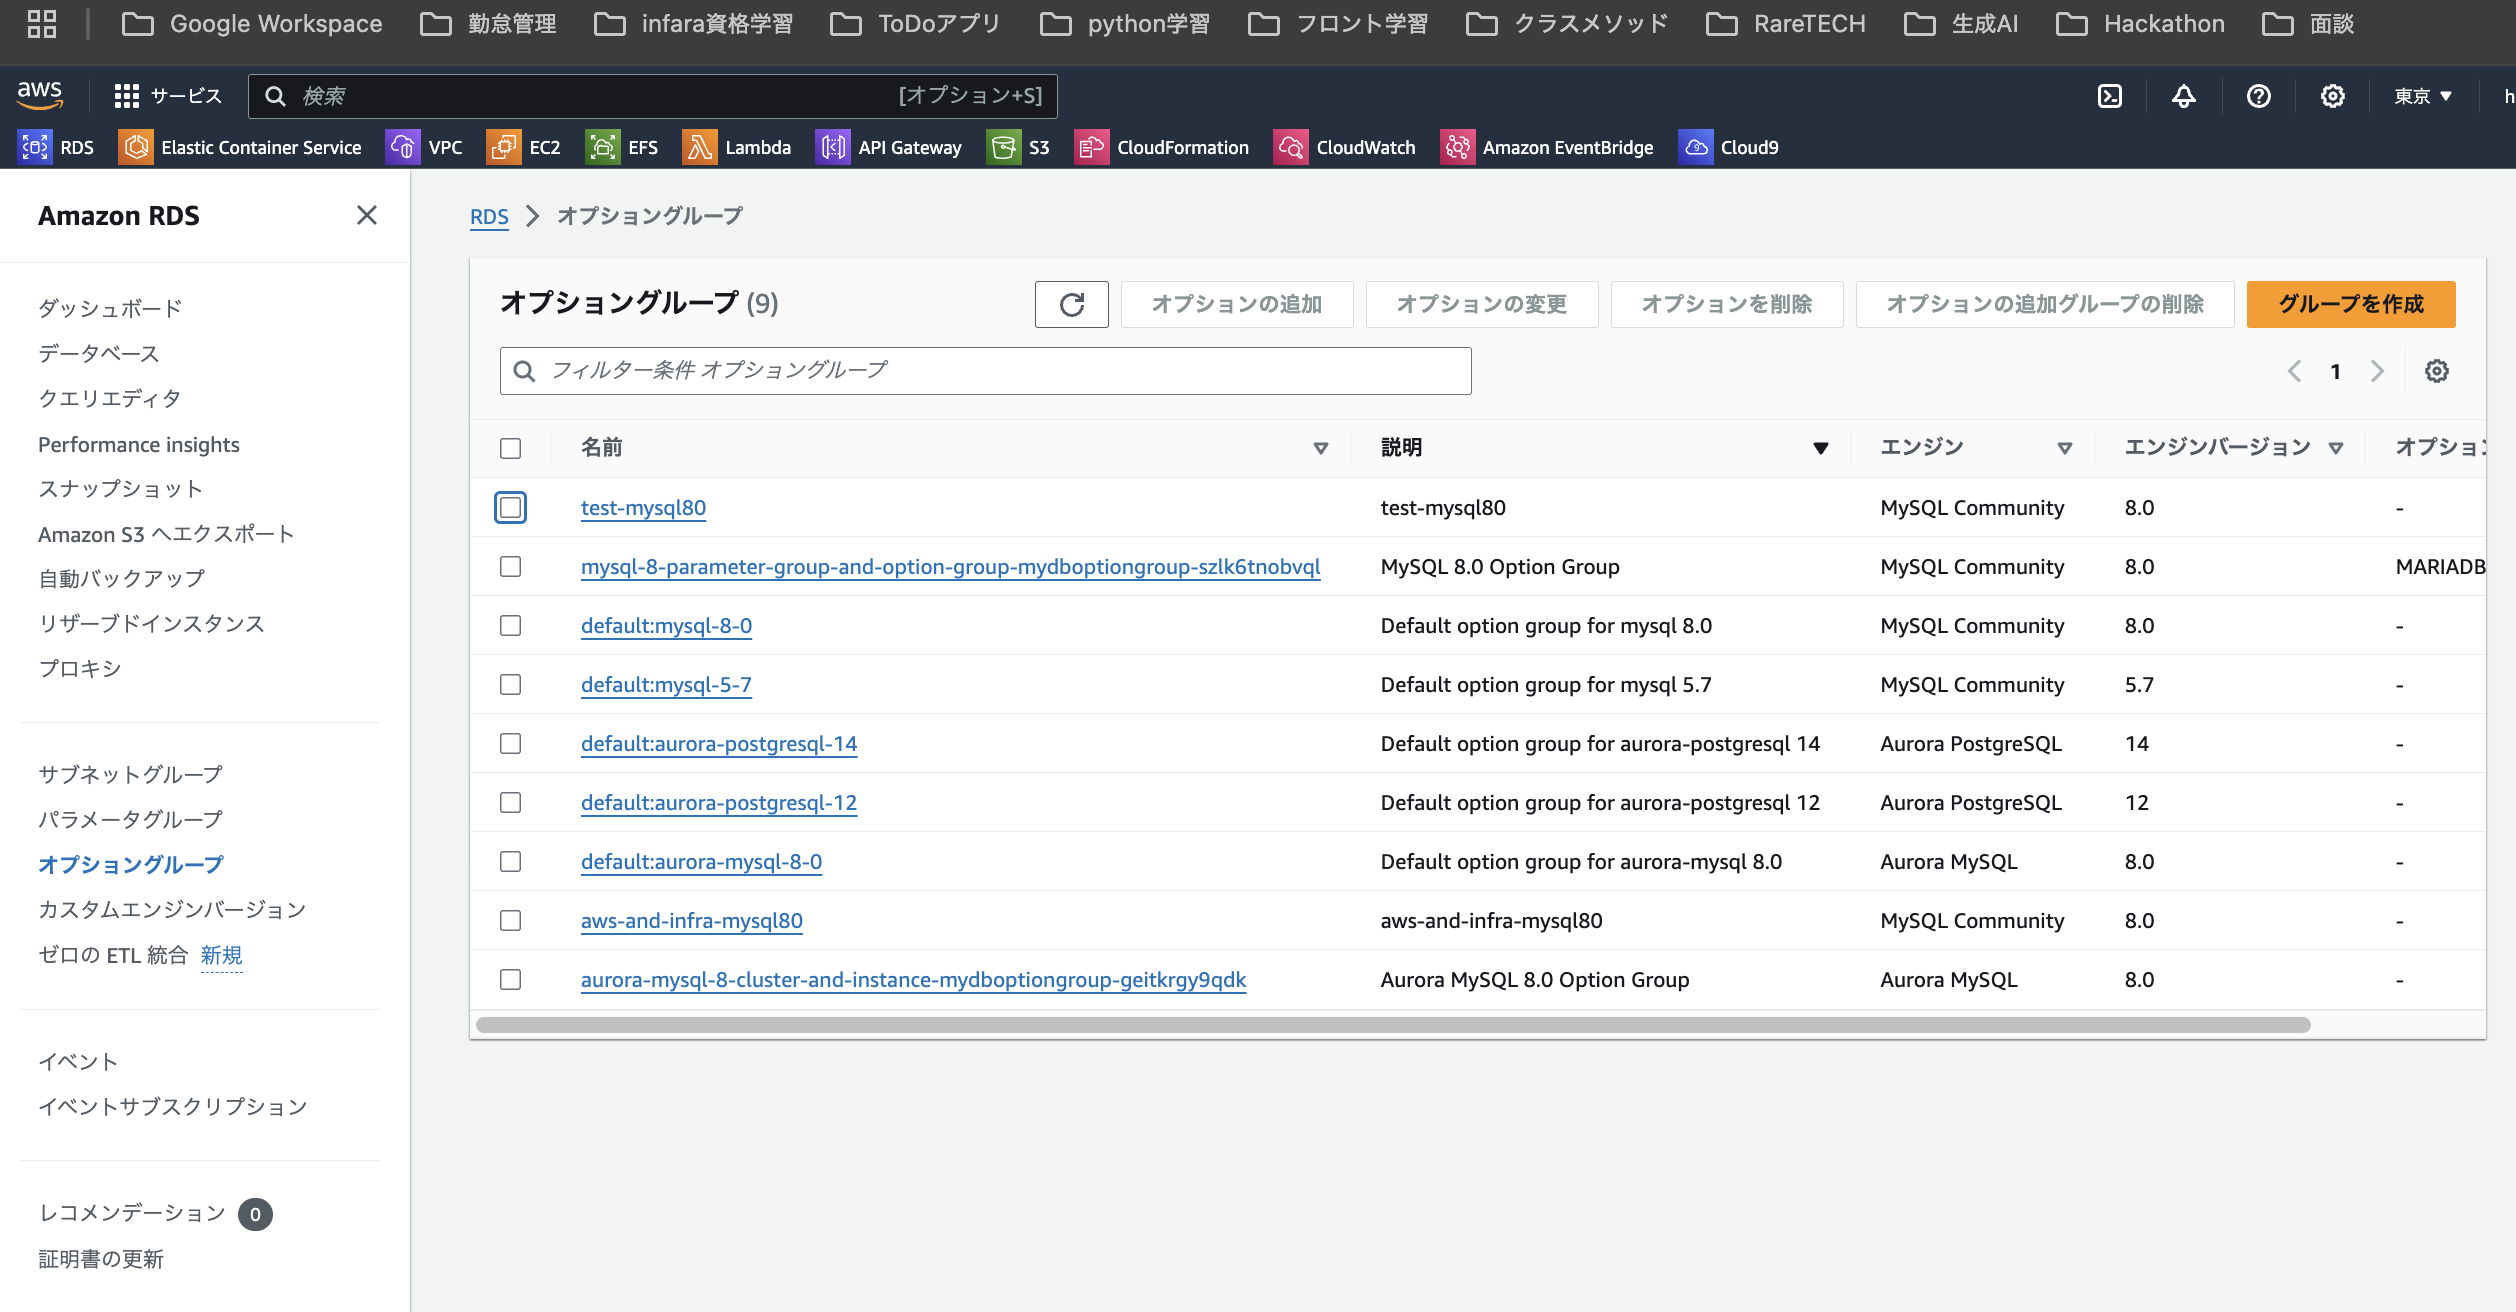Select the Lambda shortcut icon
The height and width of the screenshot is (1312, 2516).
coord(700,147)
